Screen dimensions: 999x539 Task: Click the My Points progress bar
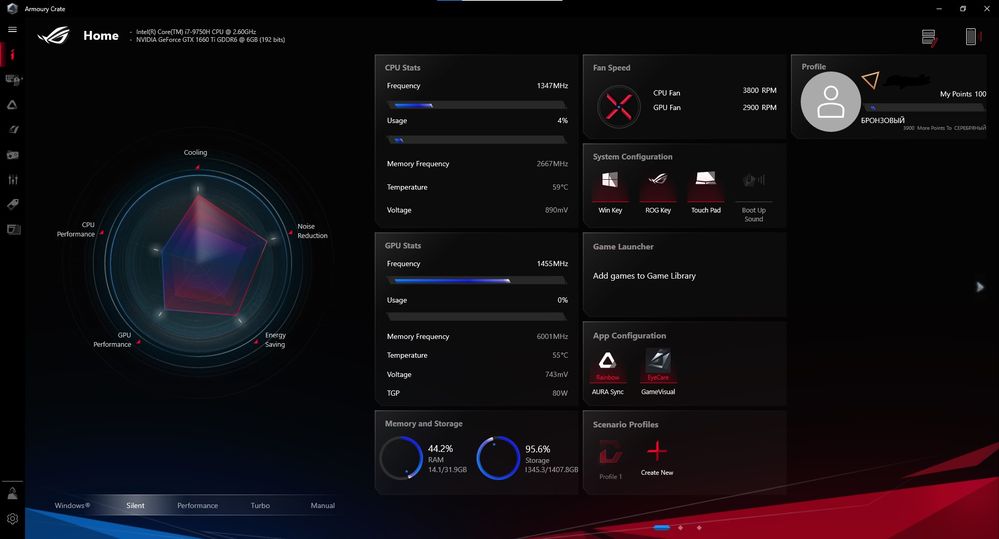(x=924, y=108)
